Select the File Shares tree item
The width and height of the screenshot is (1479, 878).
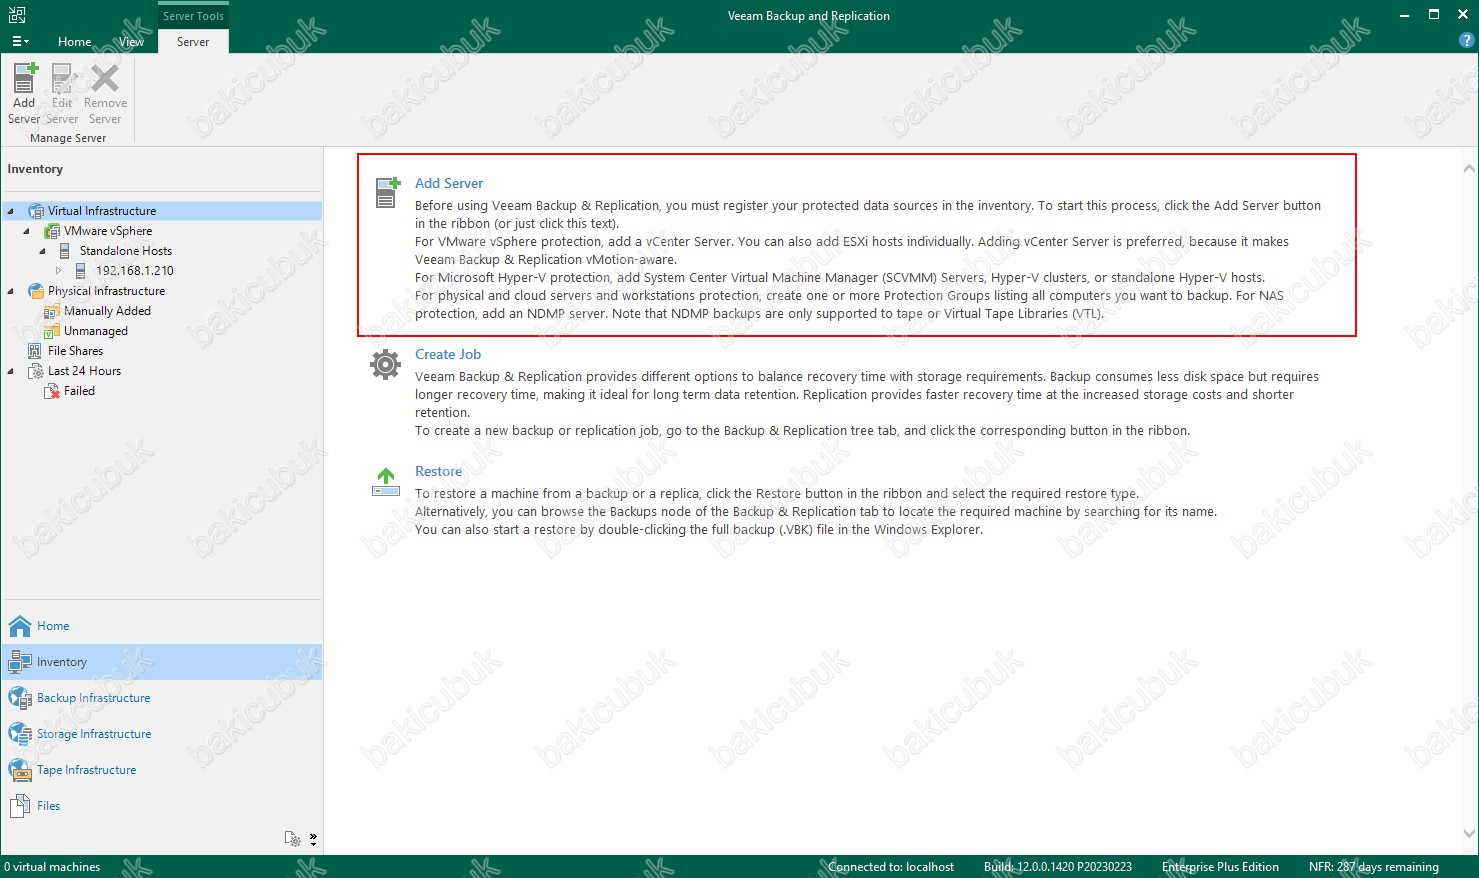tap(75, 351)
